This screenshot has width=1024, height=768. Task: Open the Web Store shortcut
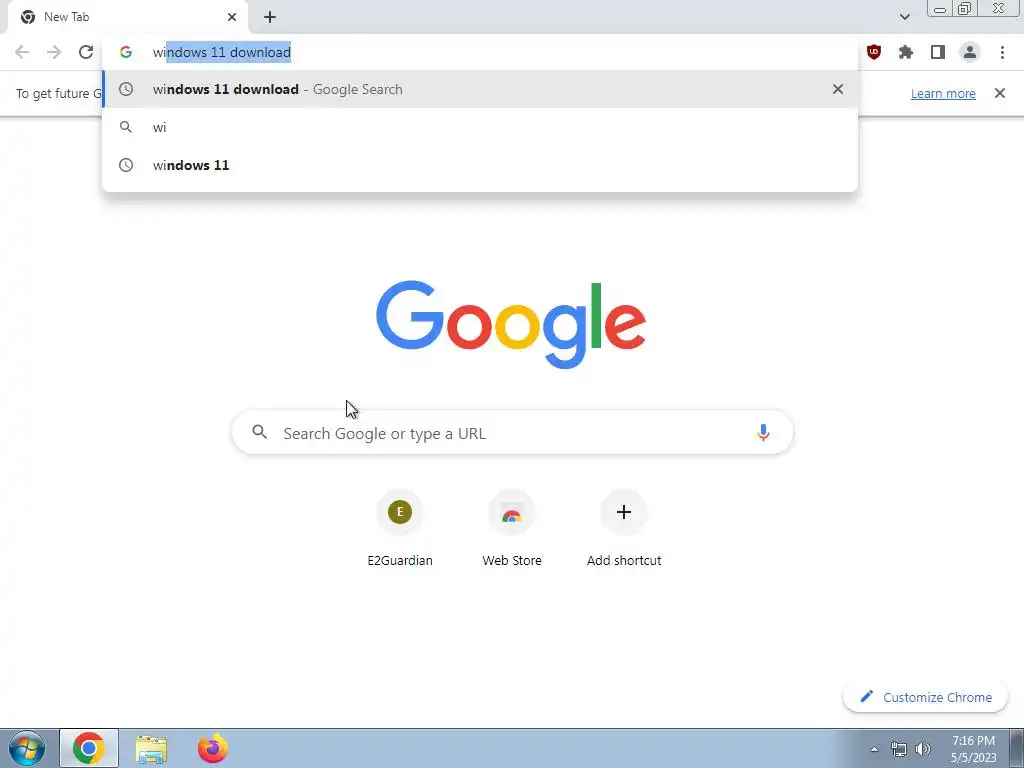(x=512, y=530)
